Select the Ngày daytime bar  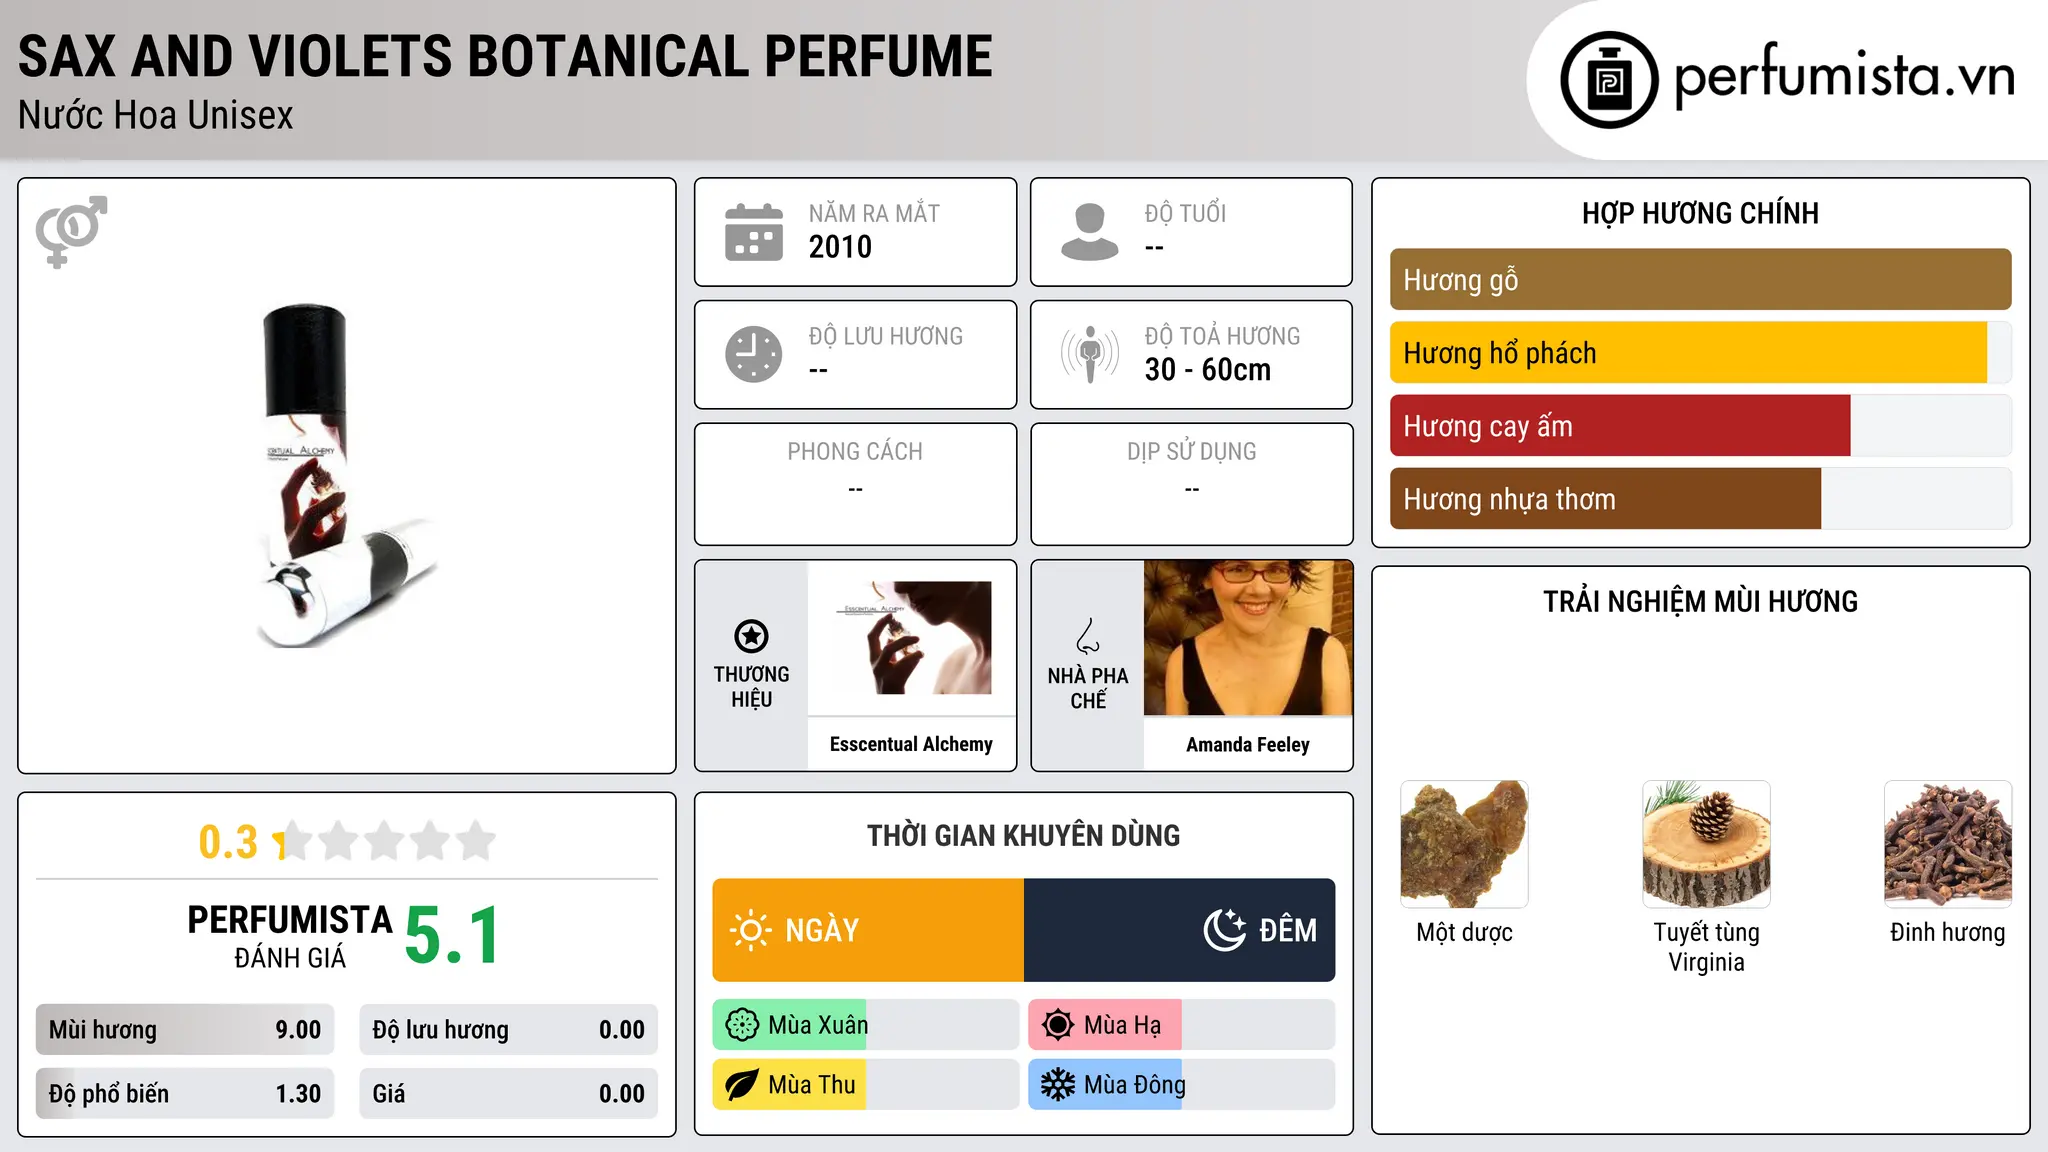pos(868,930)
